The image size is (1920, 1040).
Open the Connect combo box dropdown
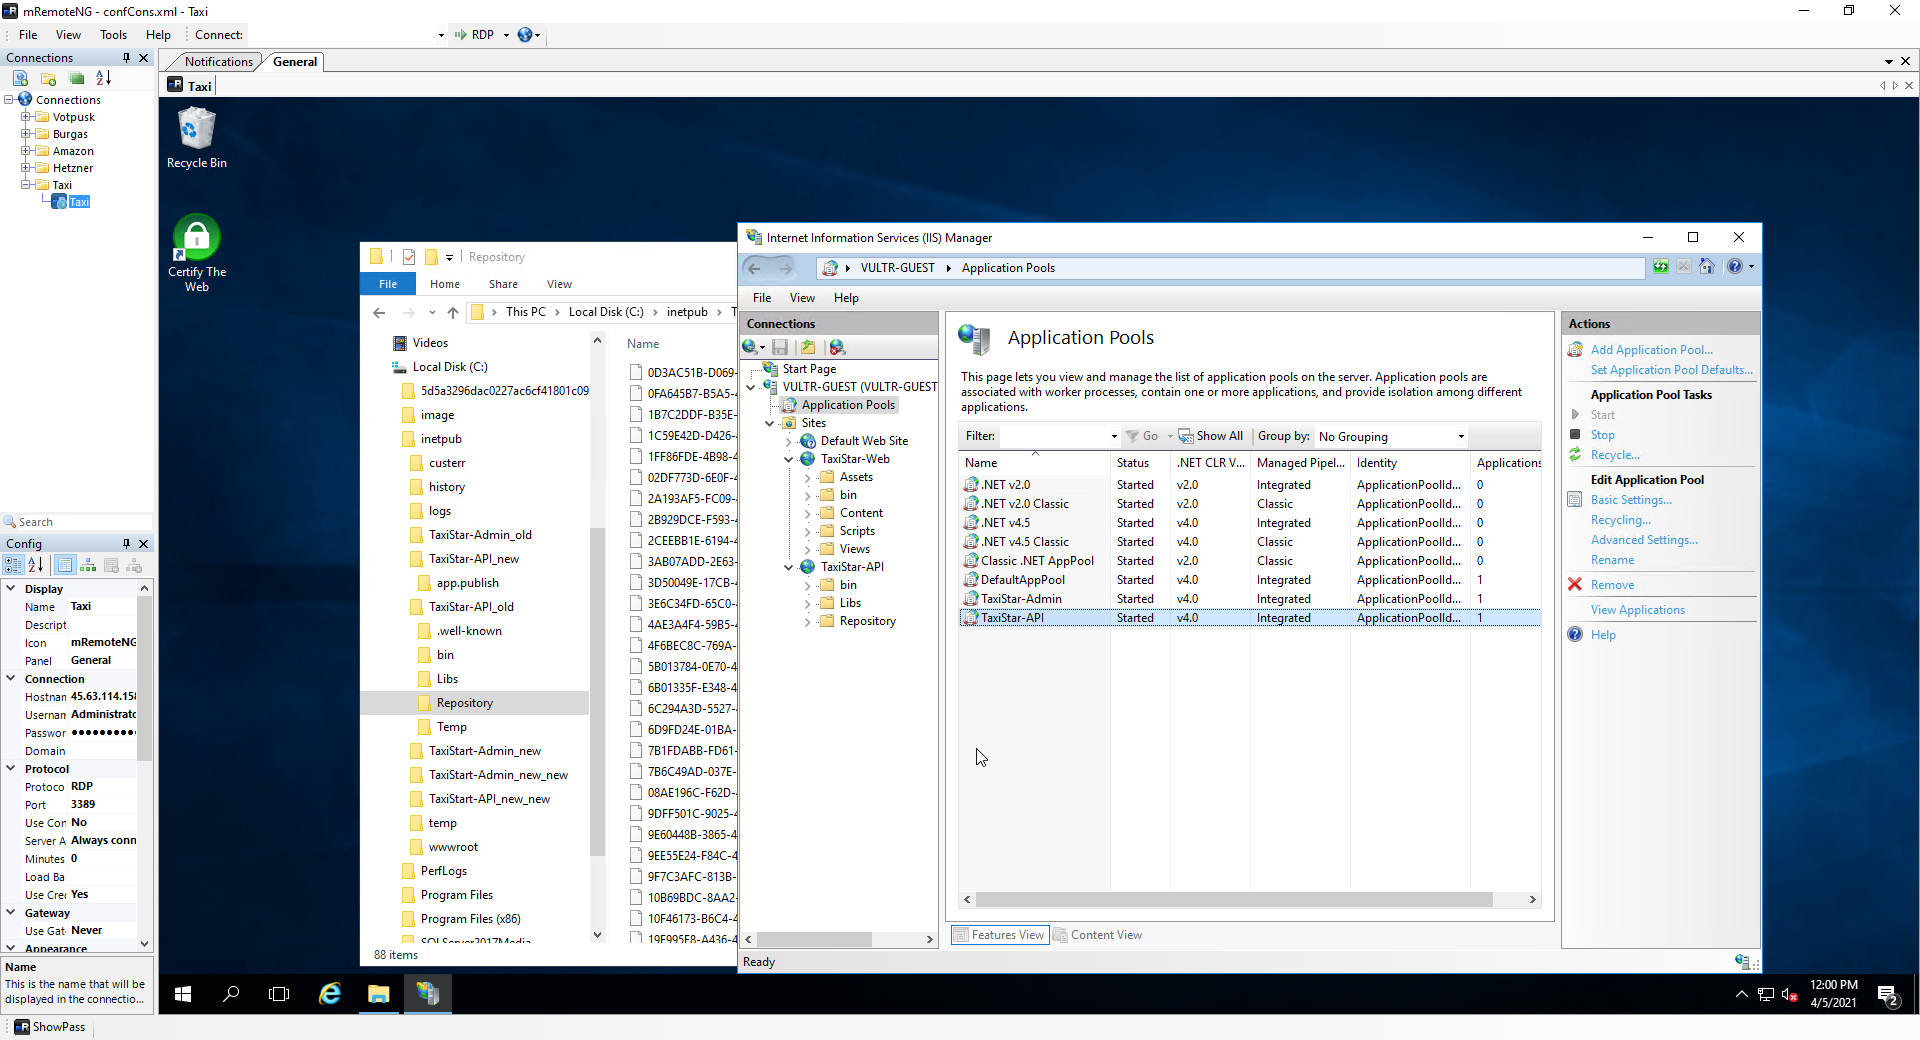click(441, 35)
